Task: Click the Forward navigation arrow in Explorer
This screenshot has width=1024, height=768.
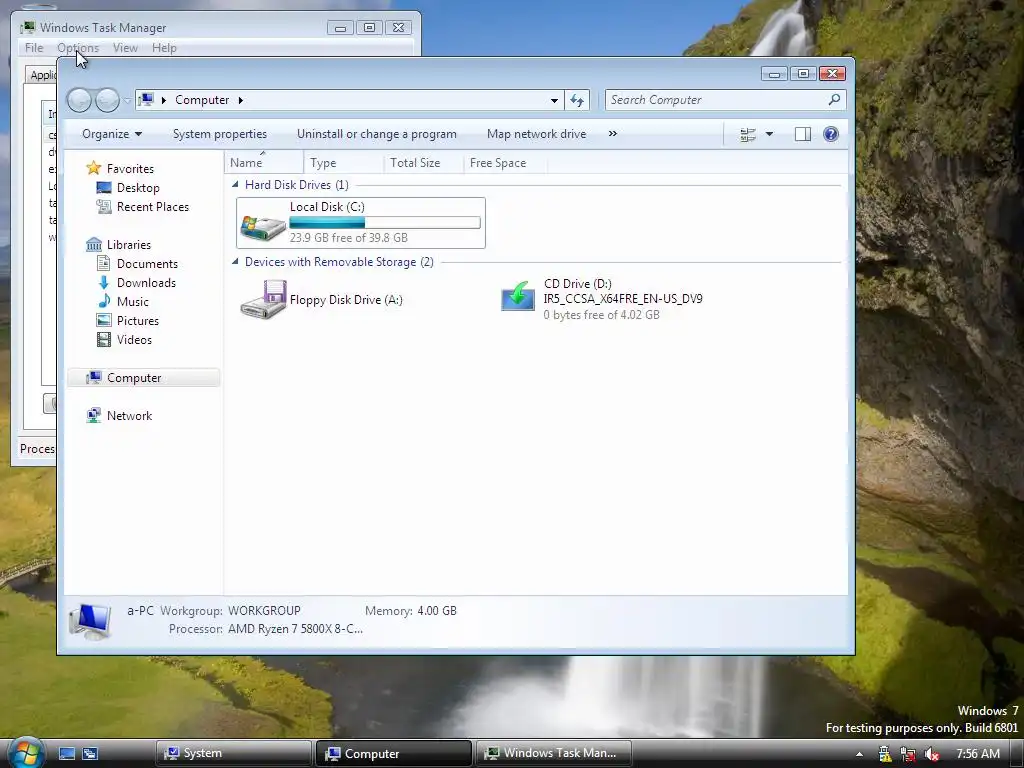Action: click(x=107, y=100)
